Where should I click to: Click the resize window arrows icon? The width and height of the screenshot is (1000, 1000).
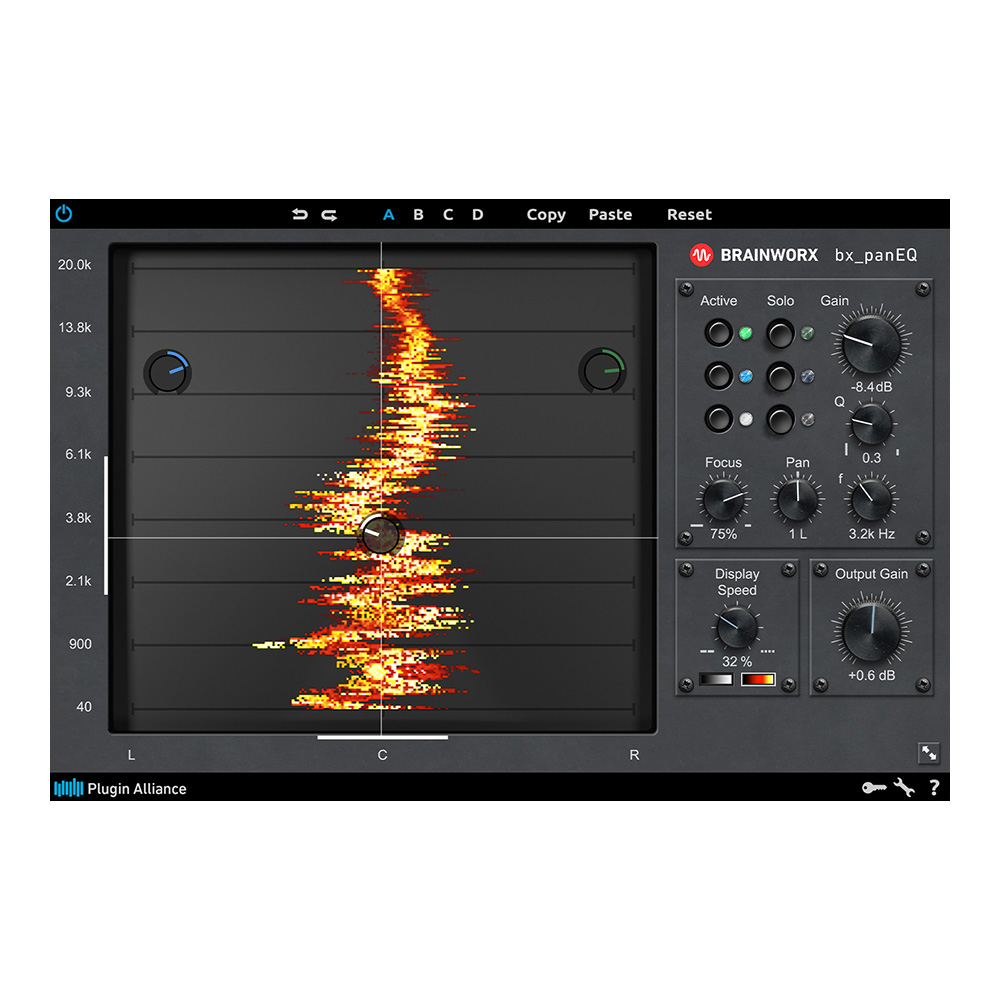(929, 753)
